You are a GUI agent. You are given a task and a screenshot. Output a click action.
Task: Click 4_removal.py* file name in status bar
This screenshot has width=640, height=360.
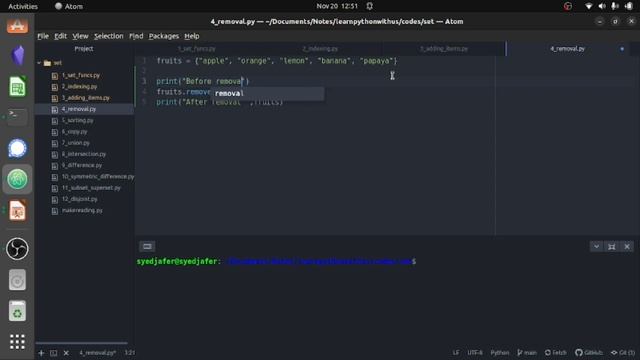98,353
